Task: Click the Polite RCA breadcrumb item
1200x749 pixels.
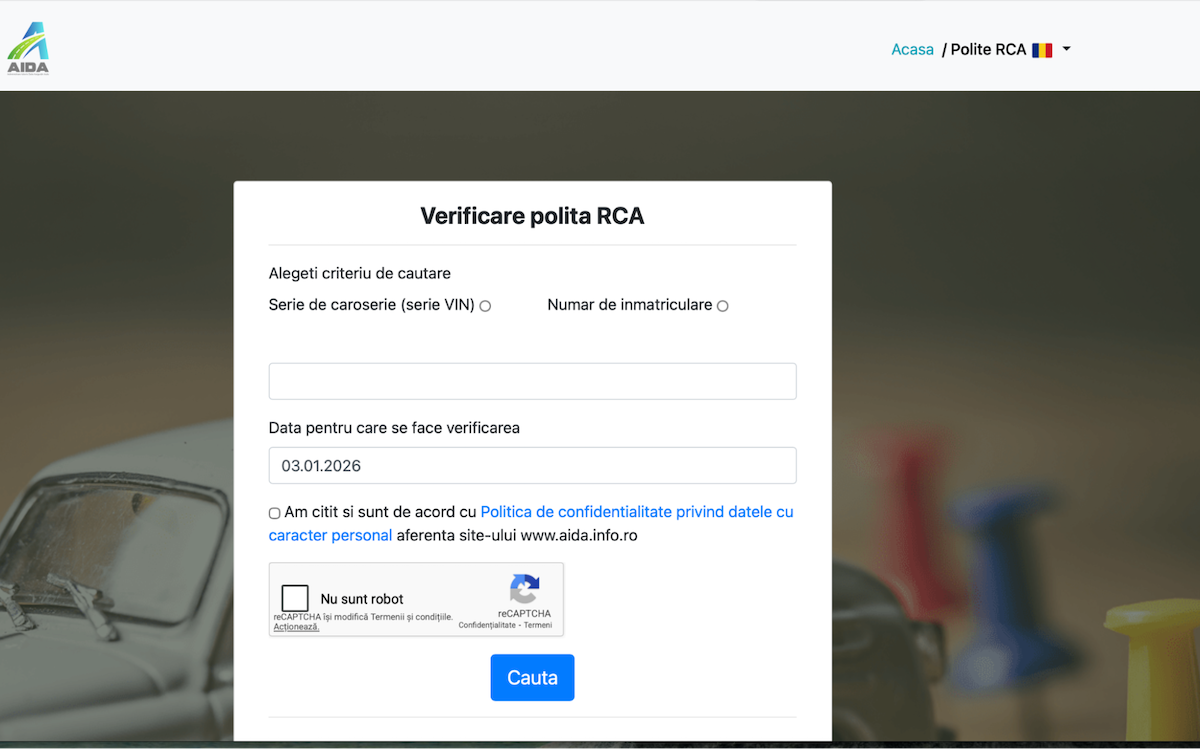Action: tap(987, 48)
